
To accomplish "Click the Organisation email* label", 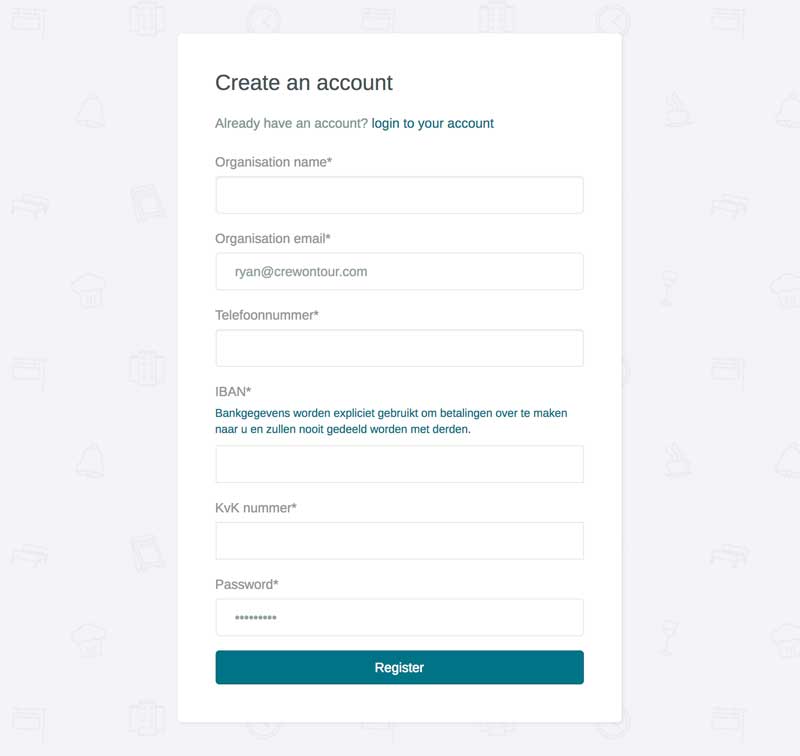I will tap(273, 239).
